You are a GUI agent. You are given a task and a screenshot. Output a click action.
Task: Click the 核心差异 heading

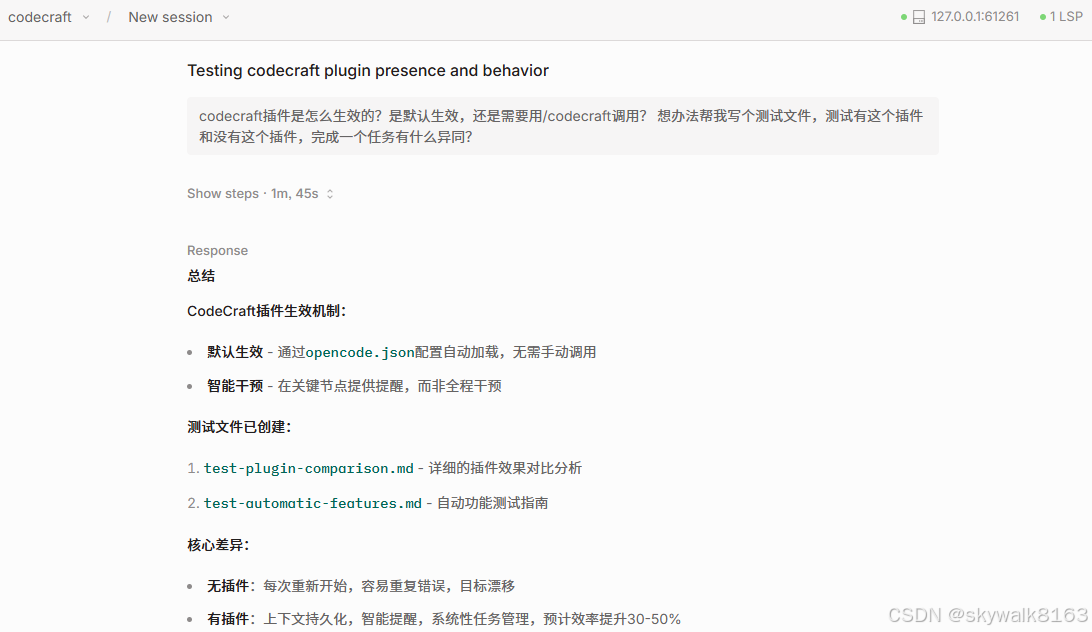218,545
